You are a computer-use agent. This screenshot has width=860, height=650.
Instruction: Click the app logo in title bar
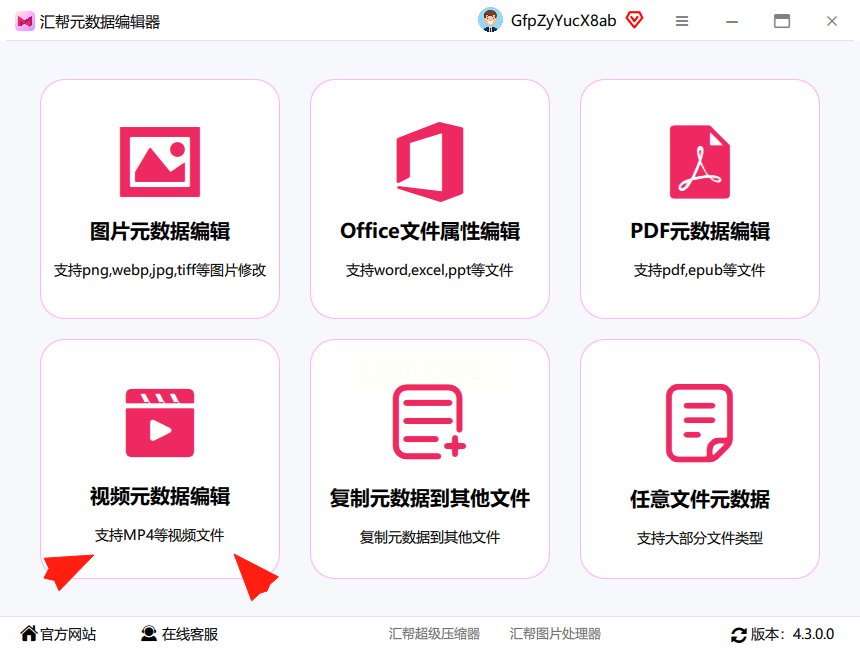[25, 21]
